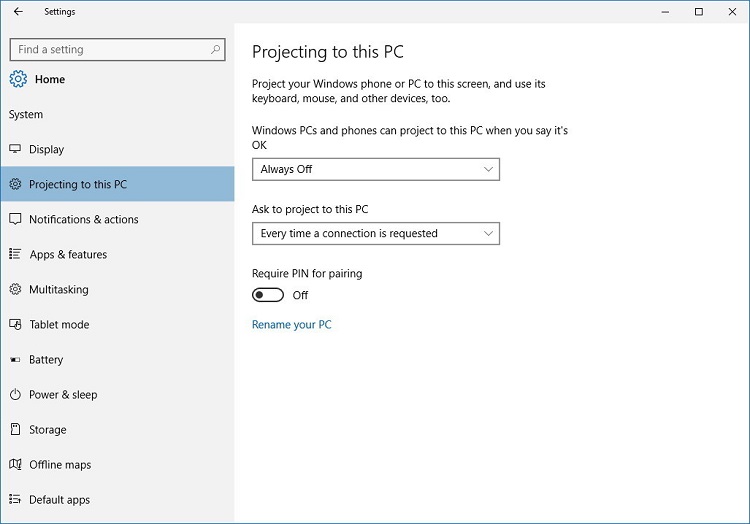
Task: Maximize the Settings window
Action: [699, 11]
